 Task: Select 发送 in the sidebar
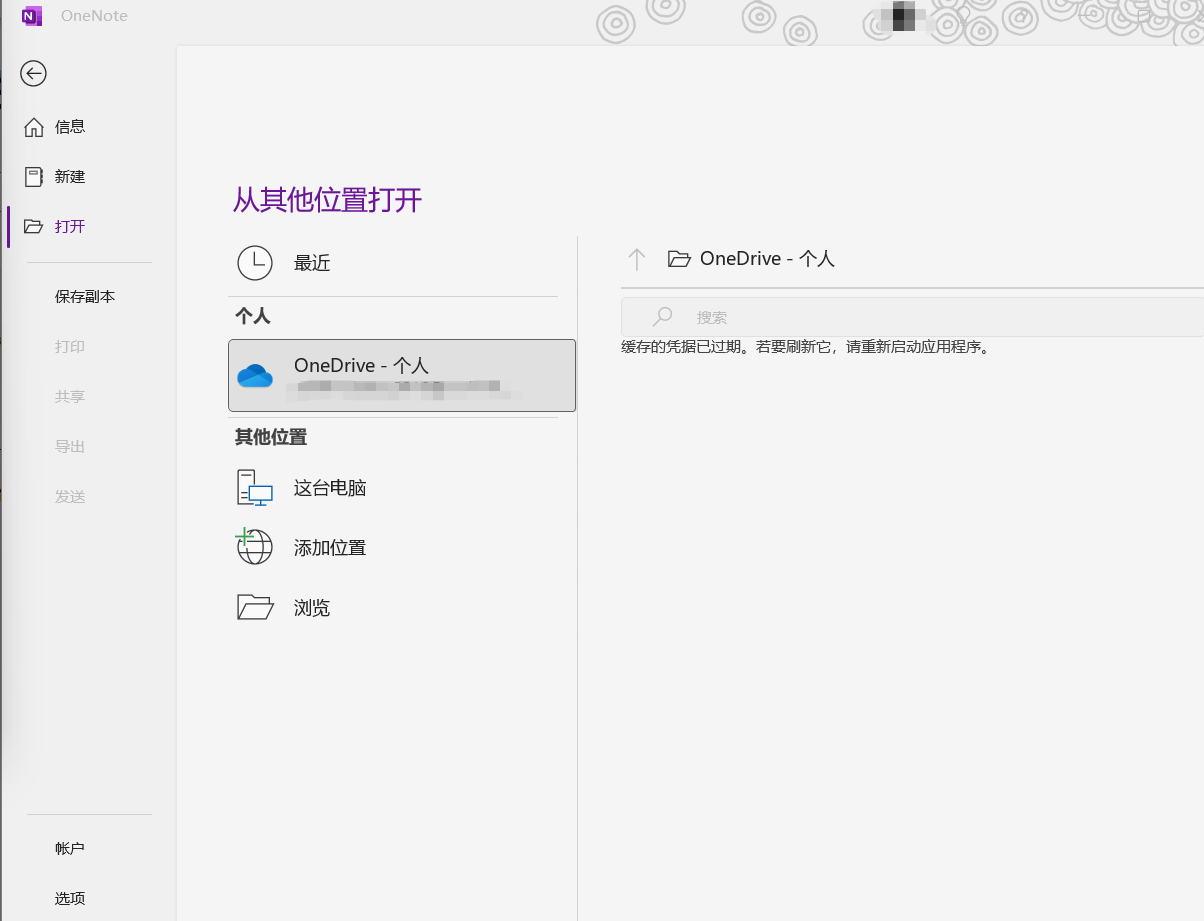(70, 496)
